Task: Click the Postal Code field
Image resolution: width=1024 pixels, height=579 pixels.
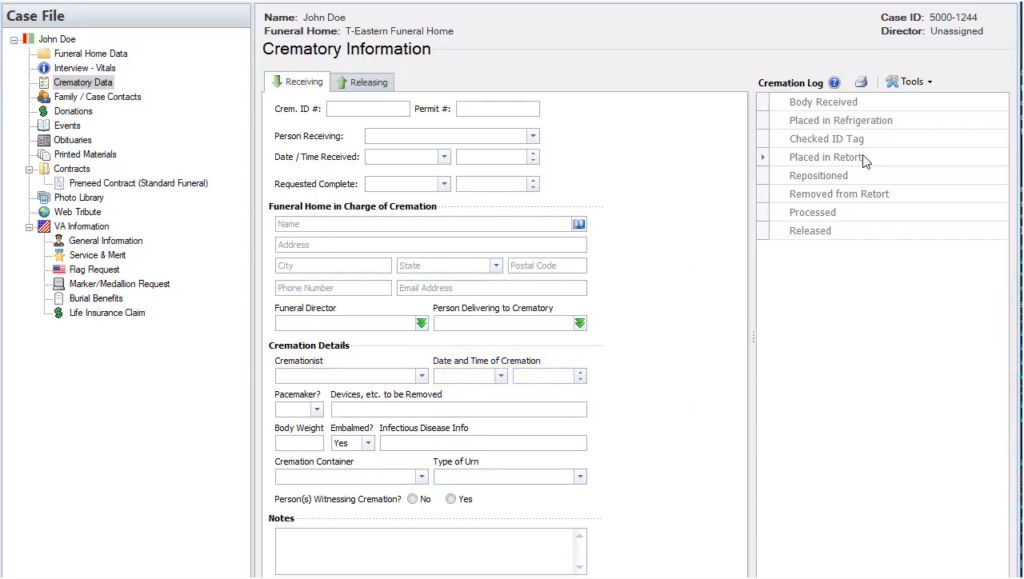Action: tap(547, 266)
